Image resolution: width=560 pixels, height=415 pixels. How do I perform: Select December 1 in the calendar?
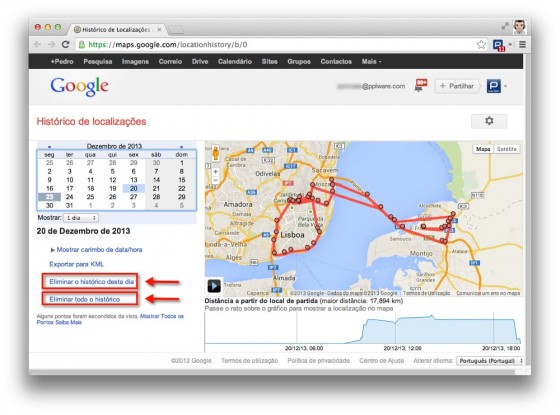tap(181, 163)
